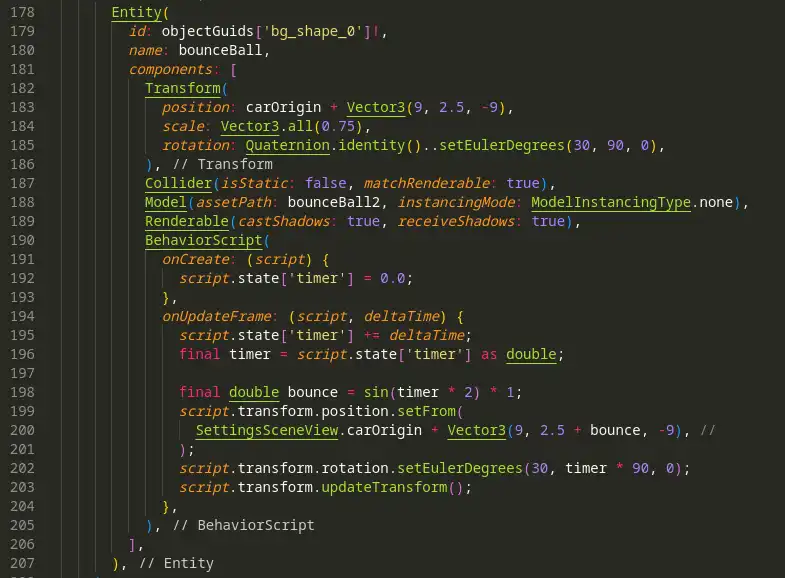
Task: Click line number 178 in gutter
Action: 23,12
